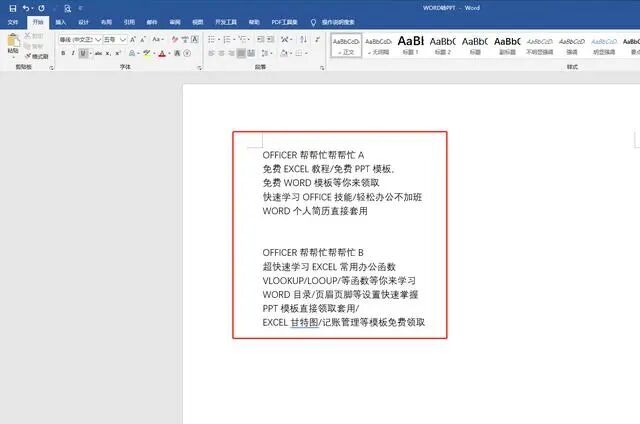Viewport: 640px width, 424px height.
Task: Switch to the Insert (插入) tab
Action: pyautogui.click(x=60, y=22)
